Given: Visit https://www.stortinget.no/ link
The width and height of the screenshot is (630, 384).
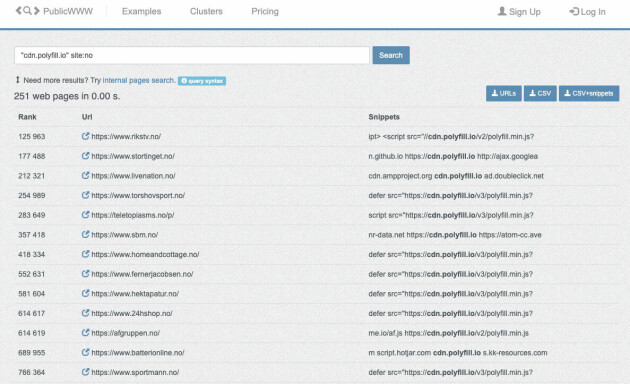Looking at the screenshot, I should pos(133,156).
